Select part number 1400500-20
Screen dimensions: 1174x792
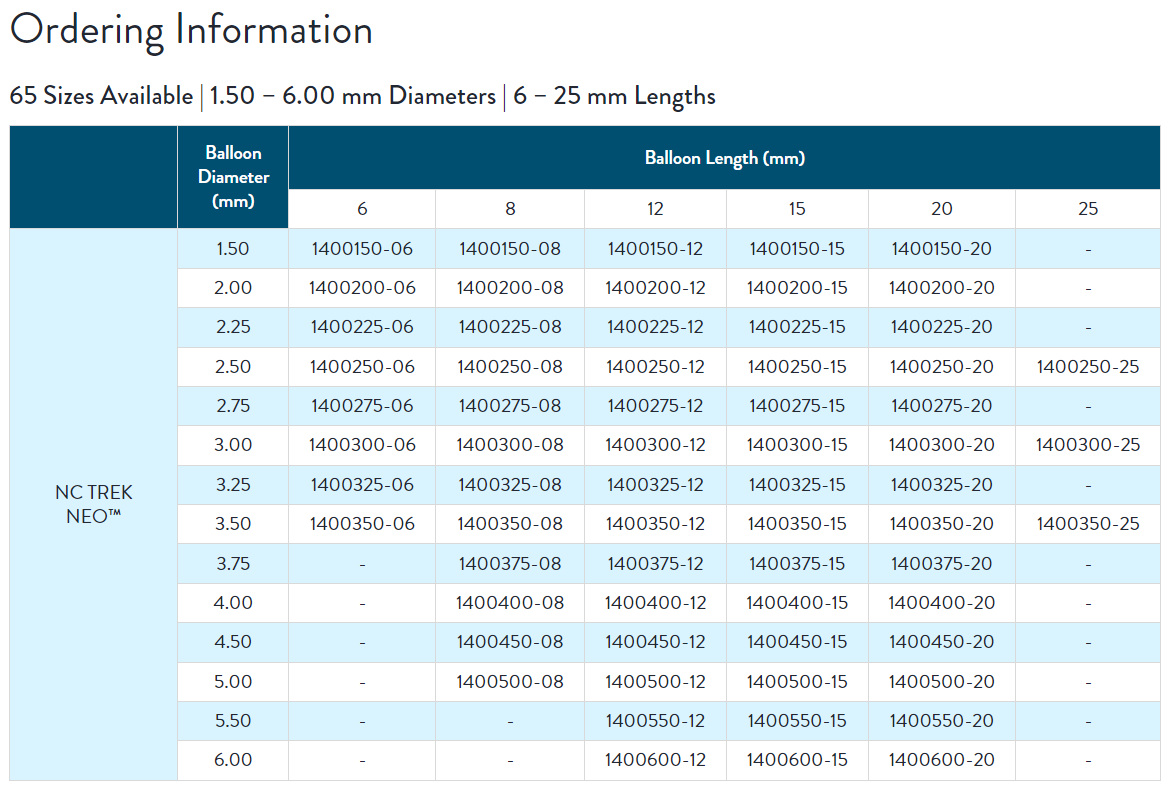point(942,682)
